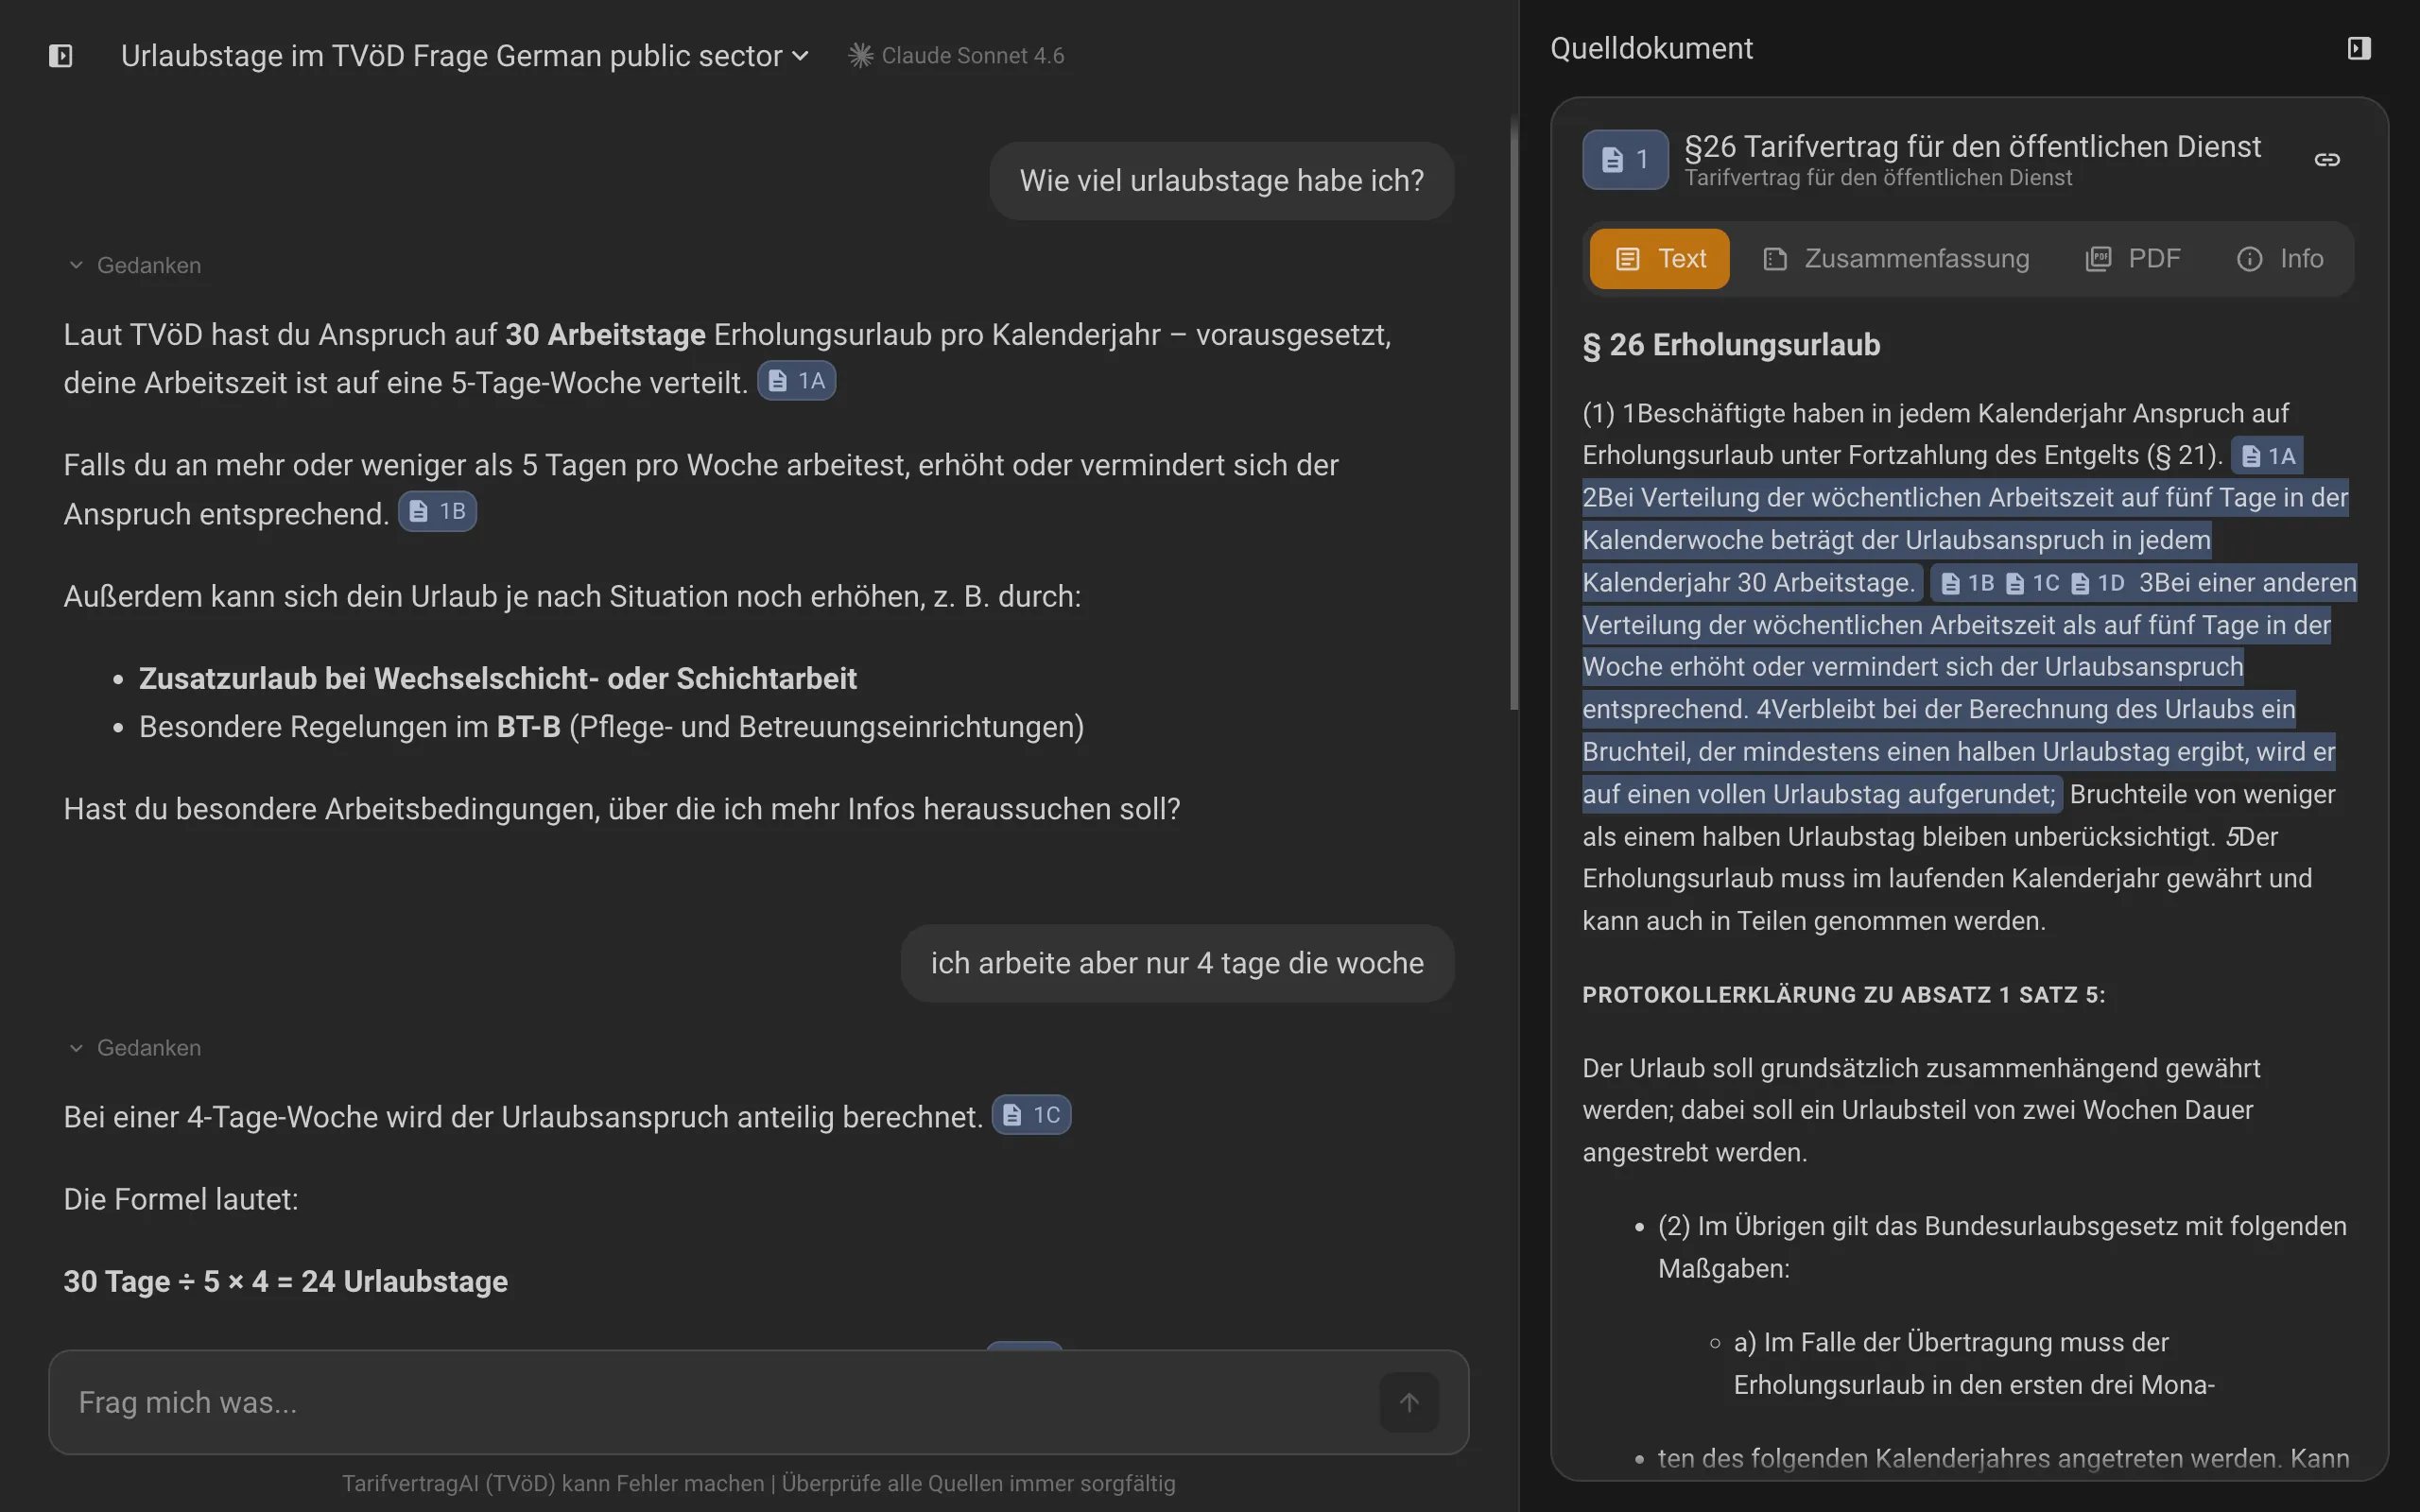Select the Info button in the source panel

[x=2283, y=258]
